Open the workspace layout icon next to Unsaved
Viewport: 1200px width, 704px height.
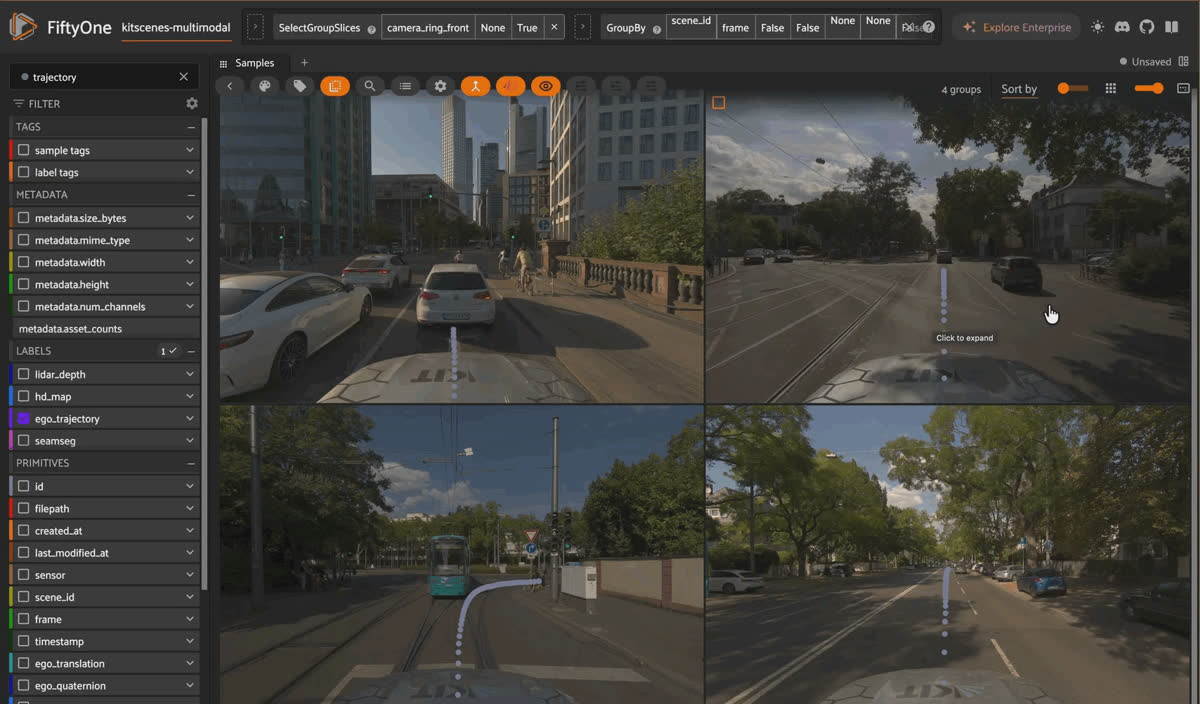click(1184, 62)
